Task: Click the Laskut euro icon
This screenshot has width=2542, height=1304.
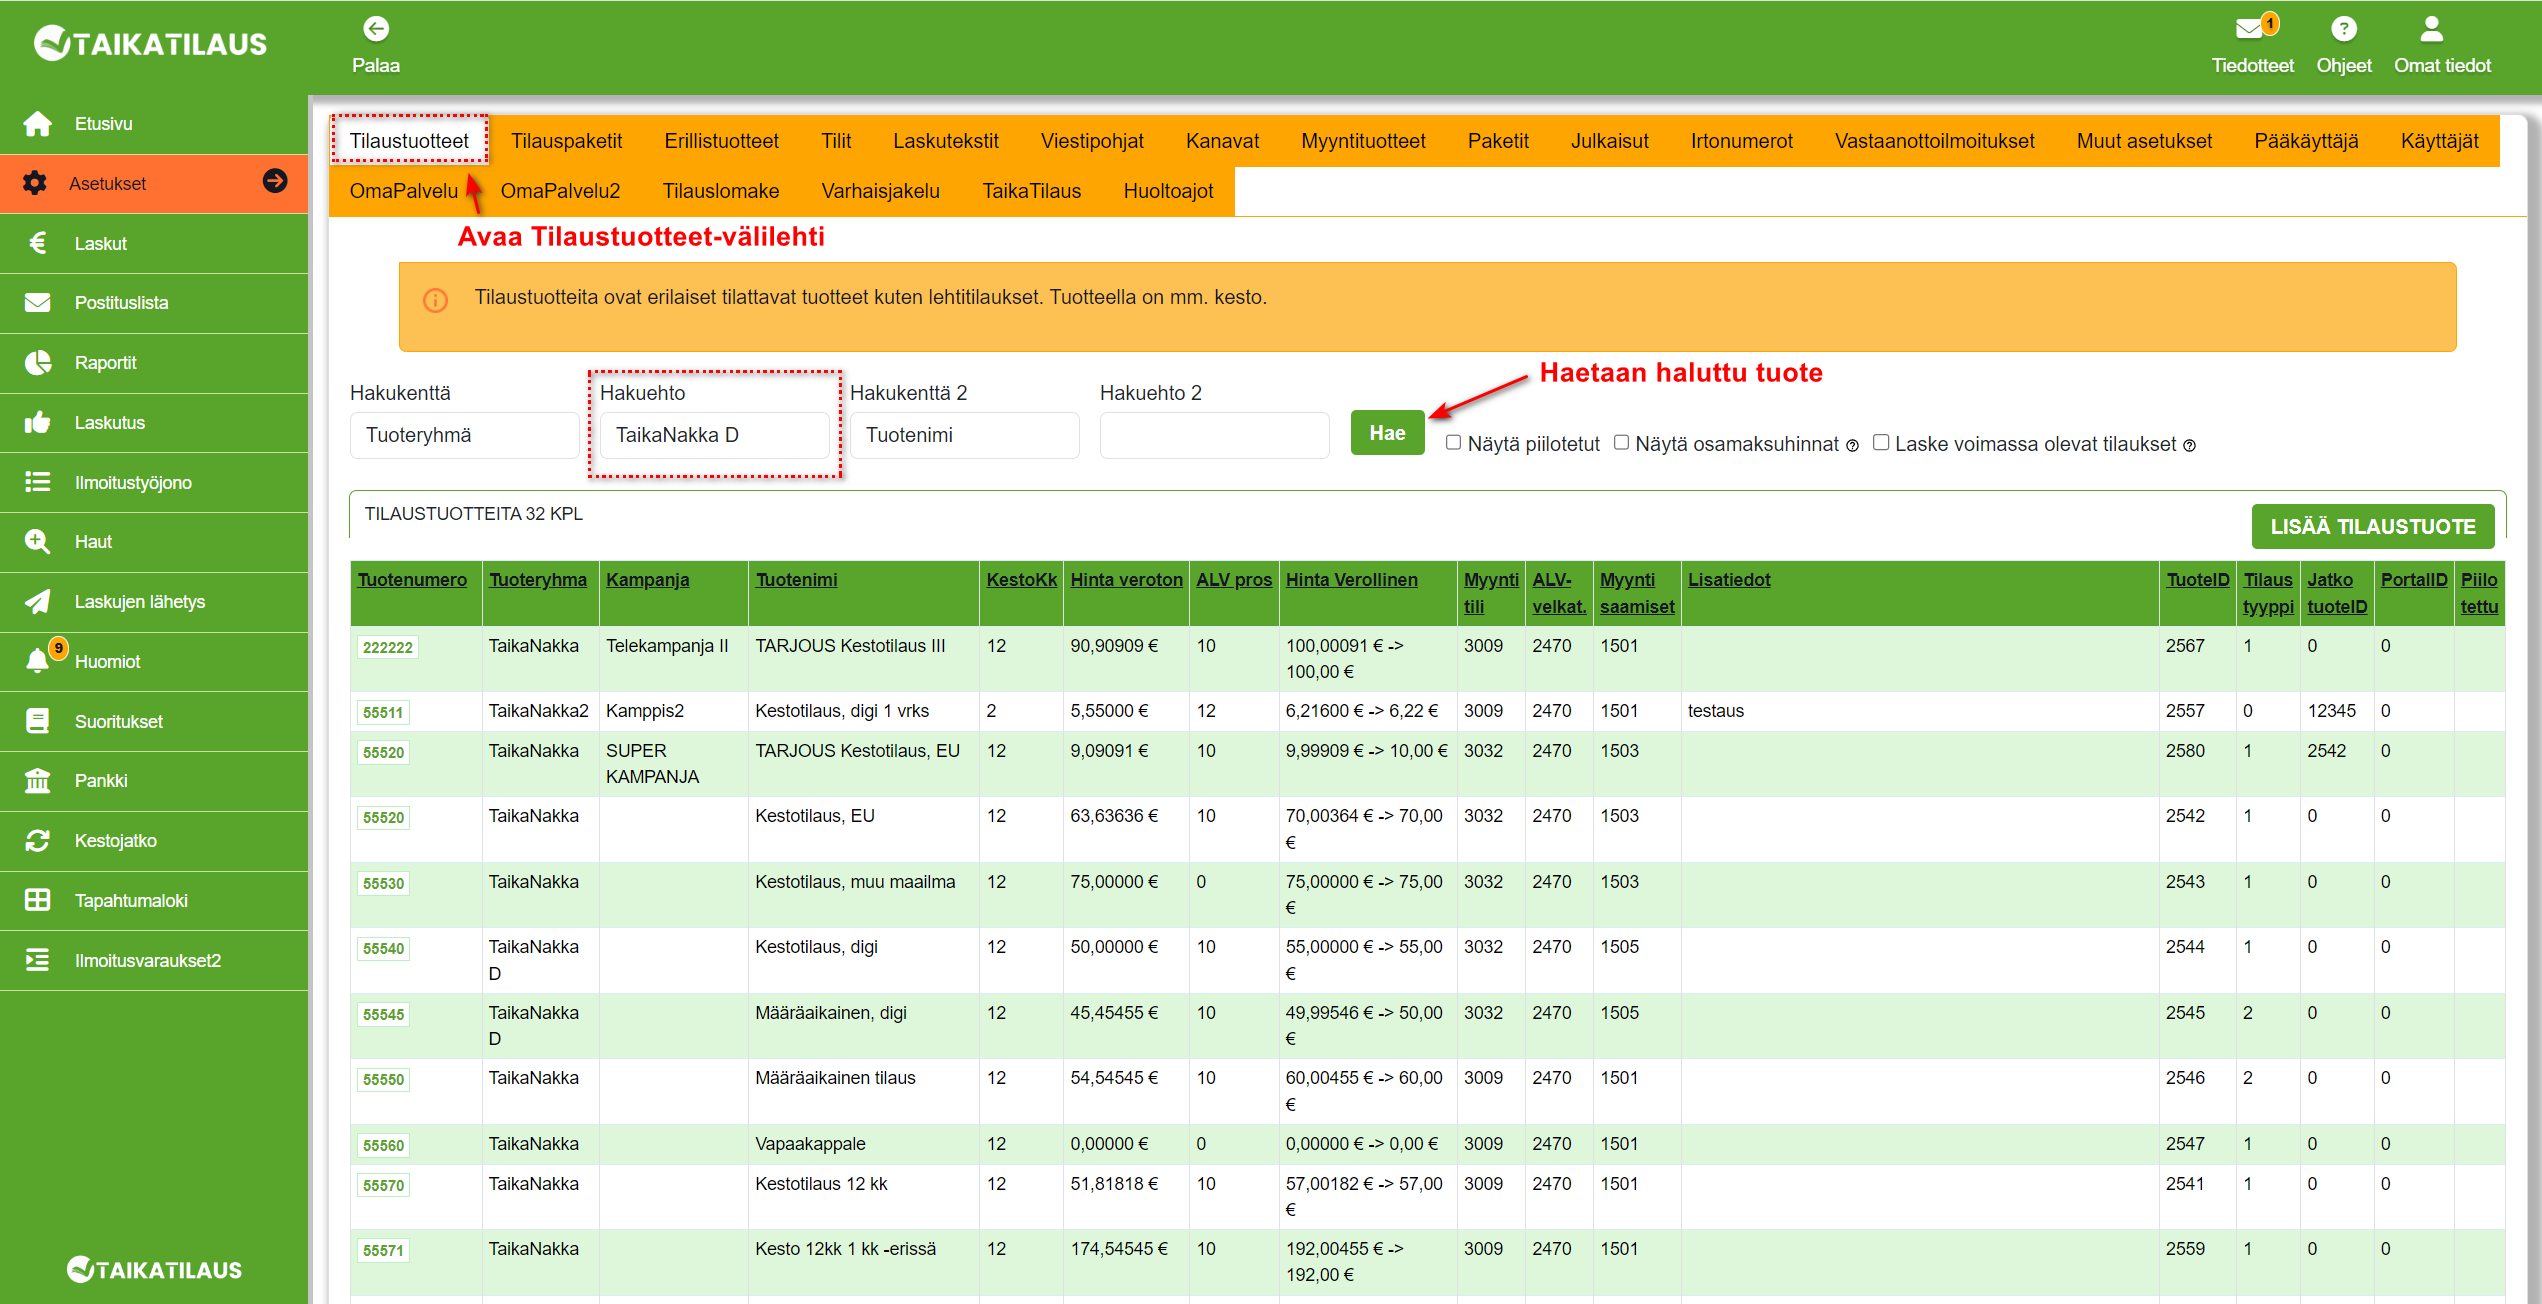Action: (38, 243)
